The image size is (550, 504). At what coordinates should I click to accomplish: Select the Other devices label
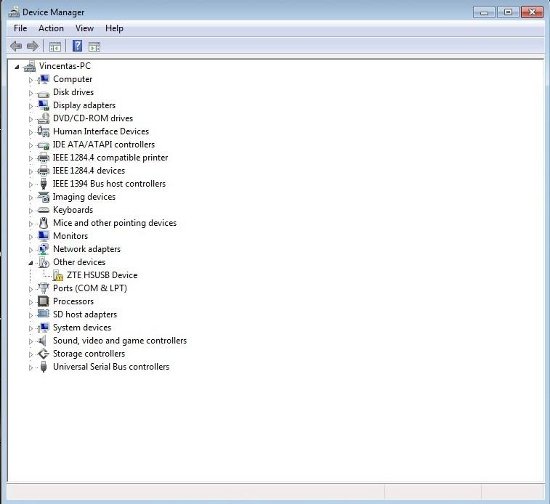79,262
